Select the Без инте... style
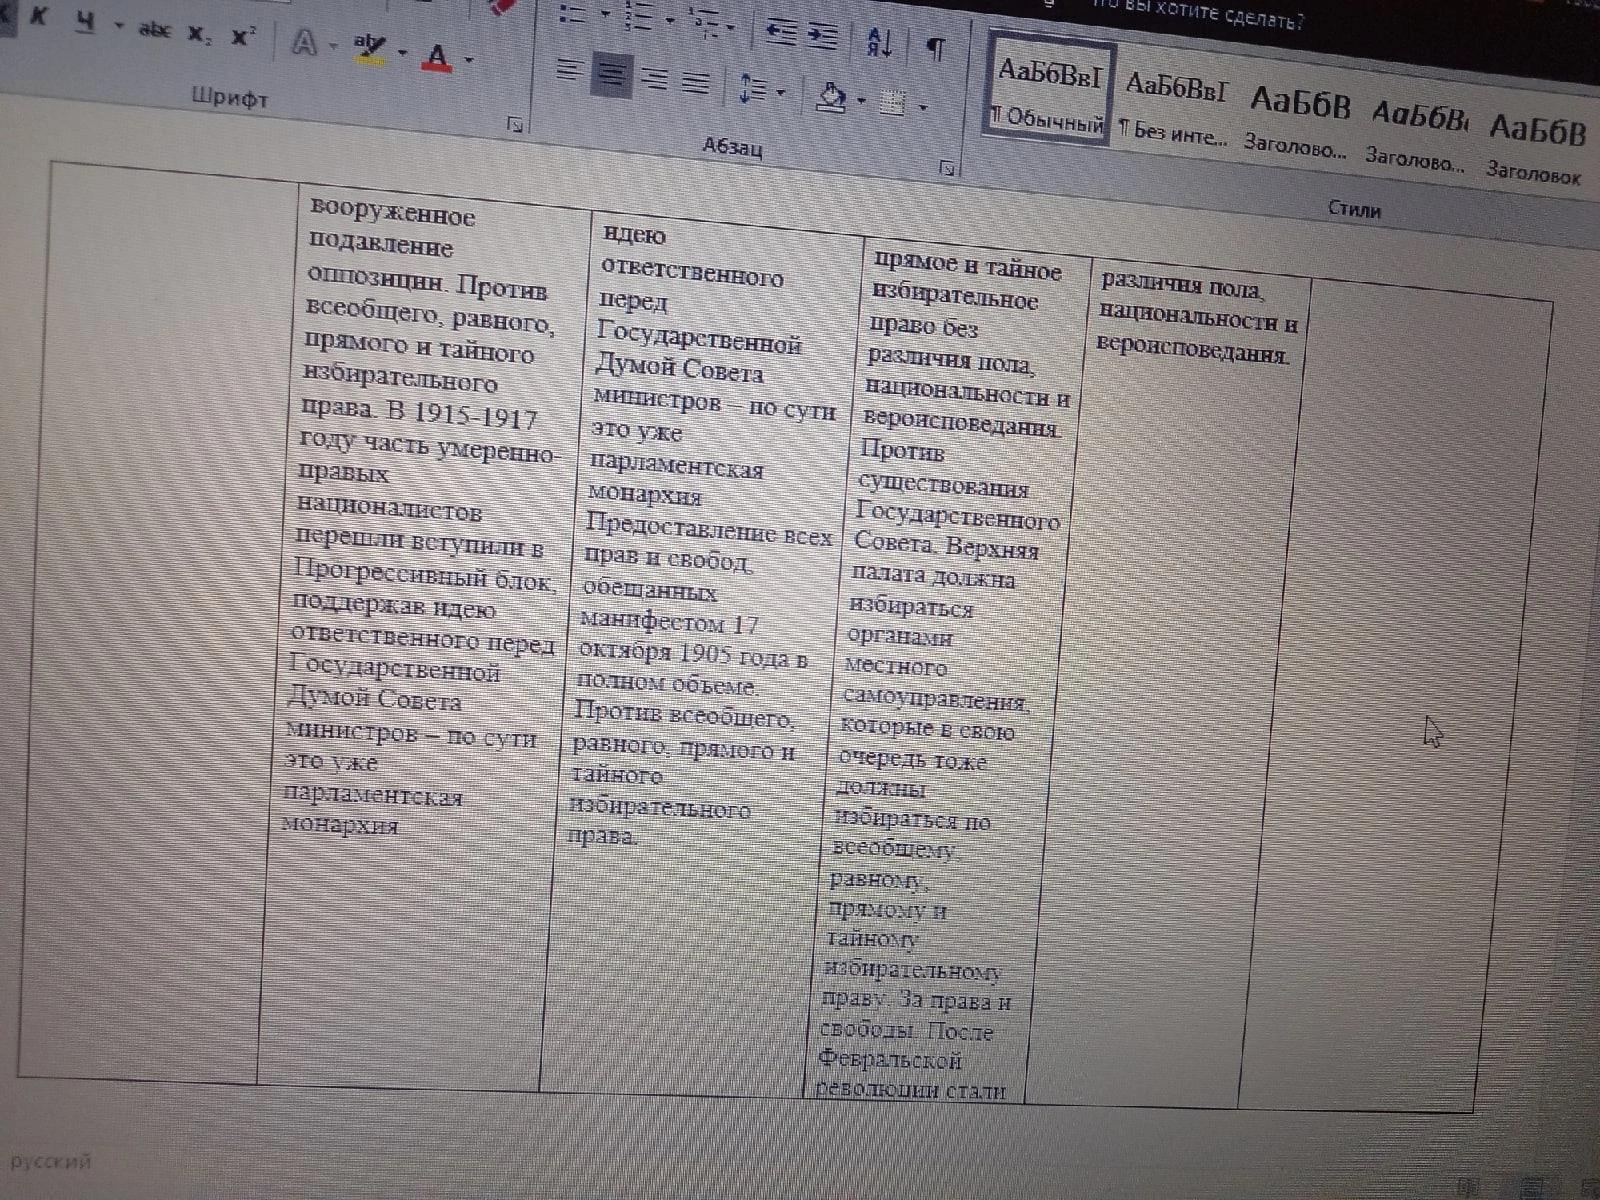The width and height of the screenshot is (1600, 1200). tap(1174, 108)
